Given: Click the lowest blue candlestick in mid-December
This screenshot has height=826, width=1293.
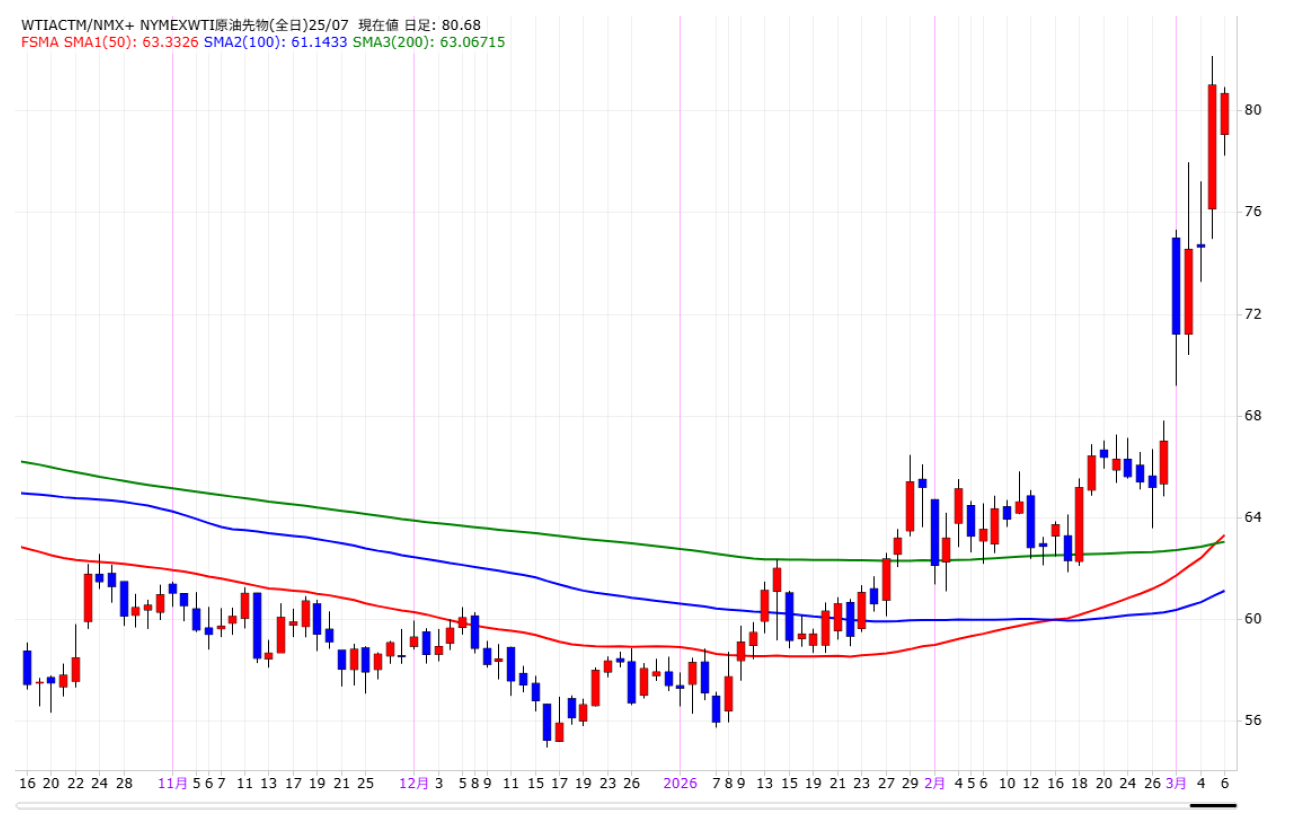Looking at the screenshot, I should pyautogui.click(x=547, y=722).
